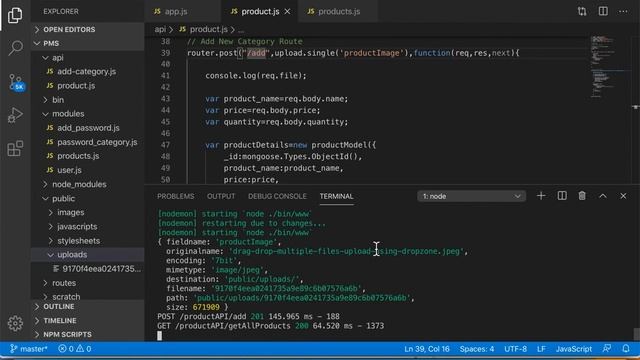Viewport: 640px width, 360px height.
Task: Expand the Outline section
Action: [x=87, y=307]
